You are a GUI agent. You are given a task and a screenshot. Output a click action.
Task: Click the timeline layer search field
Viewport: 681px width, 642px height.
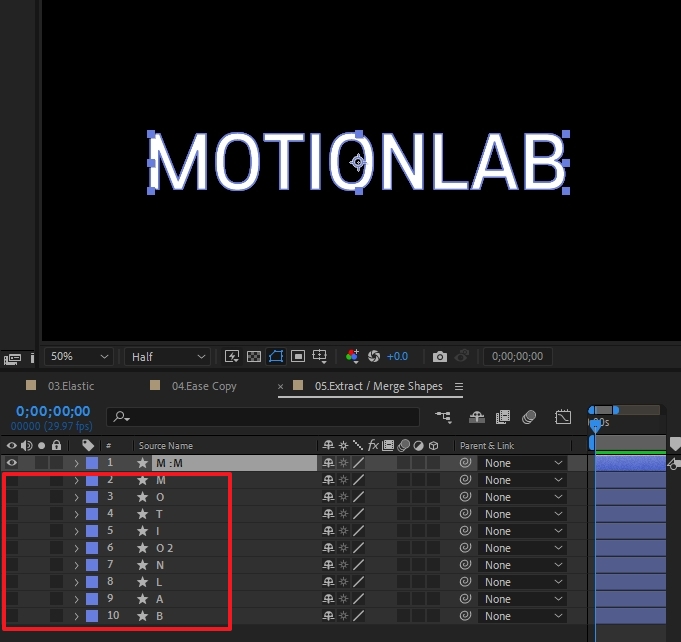click(263, 417)
